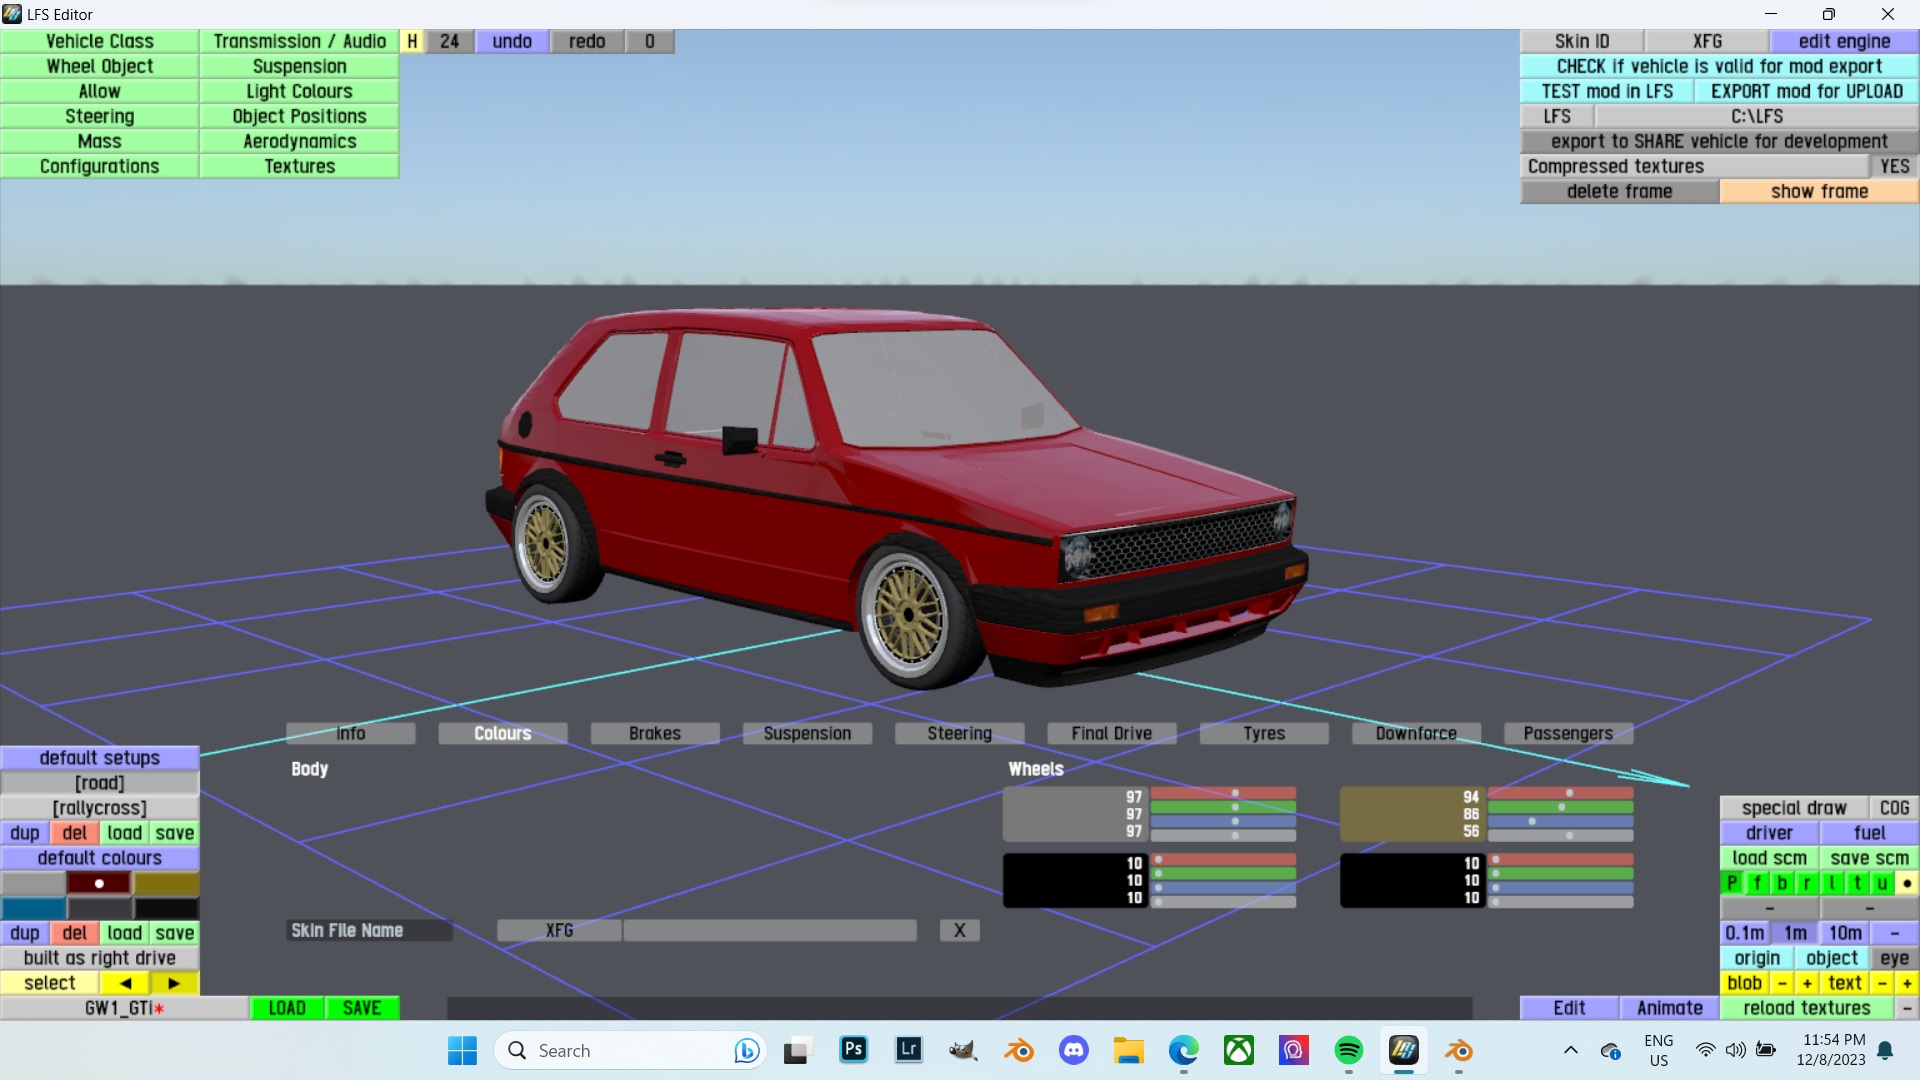Click the green SAVE vehicle button
Viewport: 1920px width, 1080px height.
click(x=362, y=1008)
